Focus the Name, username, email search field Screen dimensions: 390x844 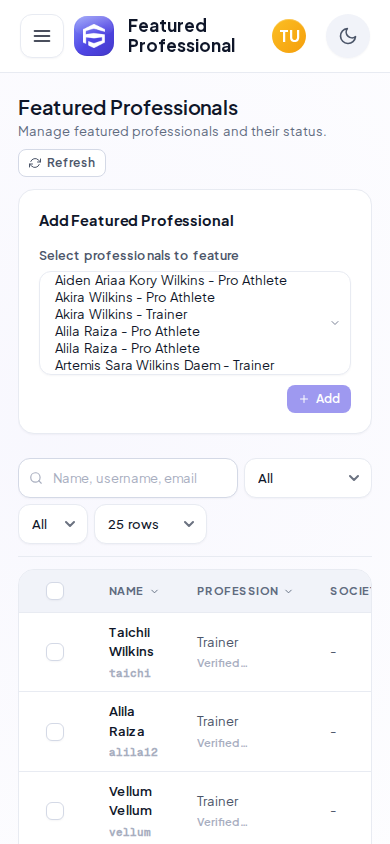128,478
